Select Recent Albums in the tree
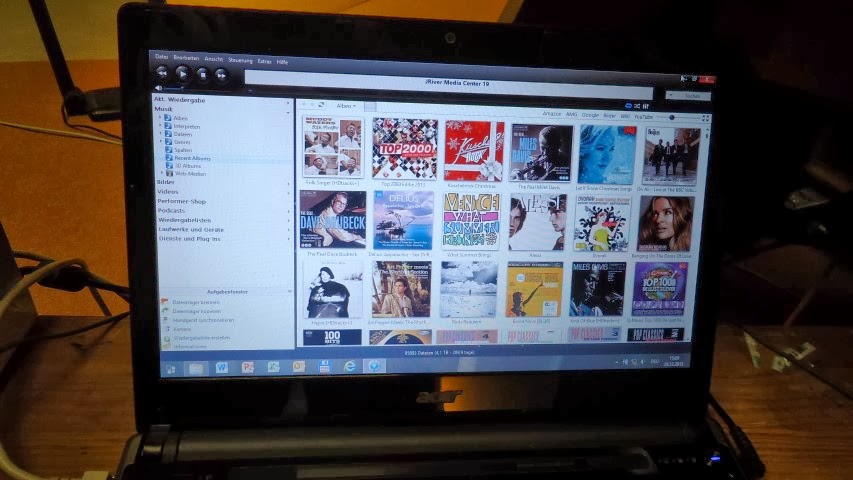The image size is (853, 480). (192, 158)
